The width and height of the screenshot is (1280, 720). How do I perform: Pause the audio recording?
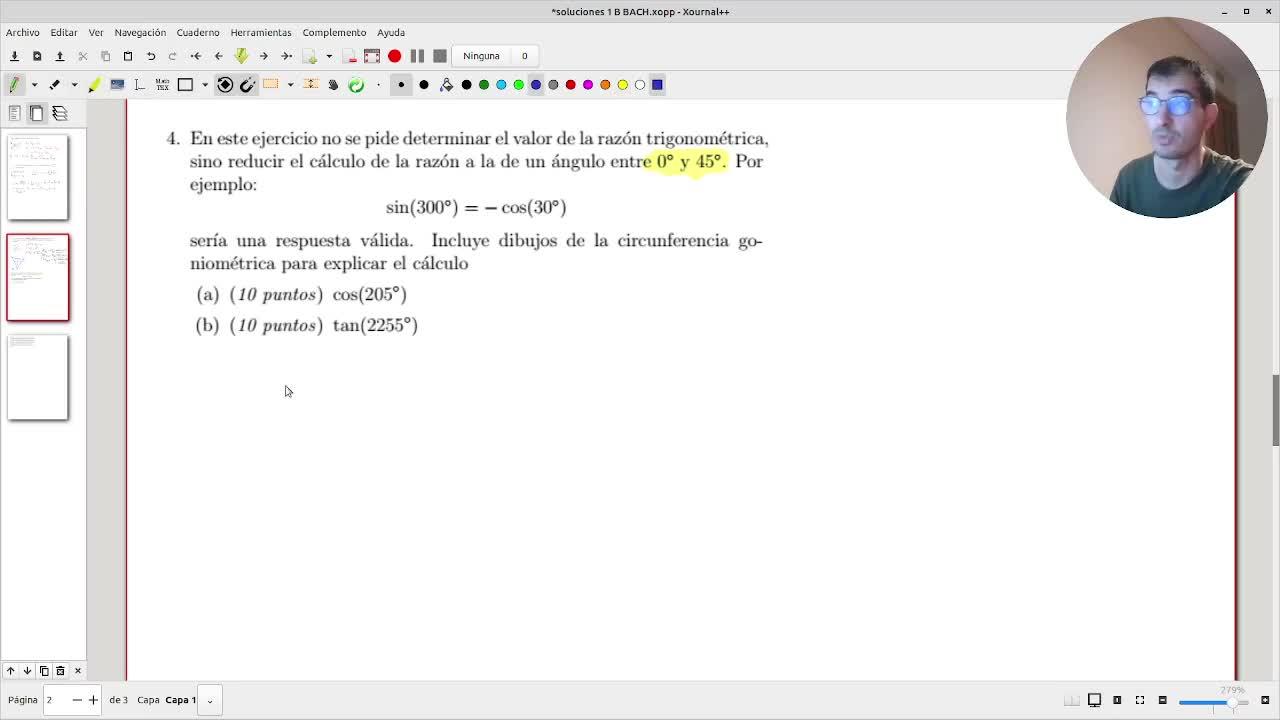417,56
